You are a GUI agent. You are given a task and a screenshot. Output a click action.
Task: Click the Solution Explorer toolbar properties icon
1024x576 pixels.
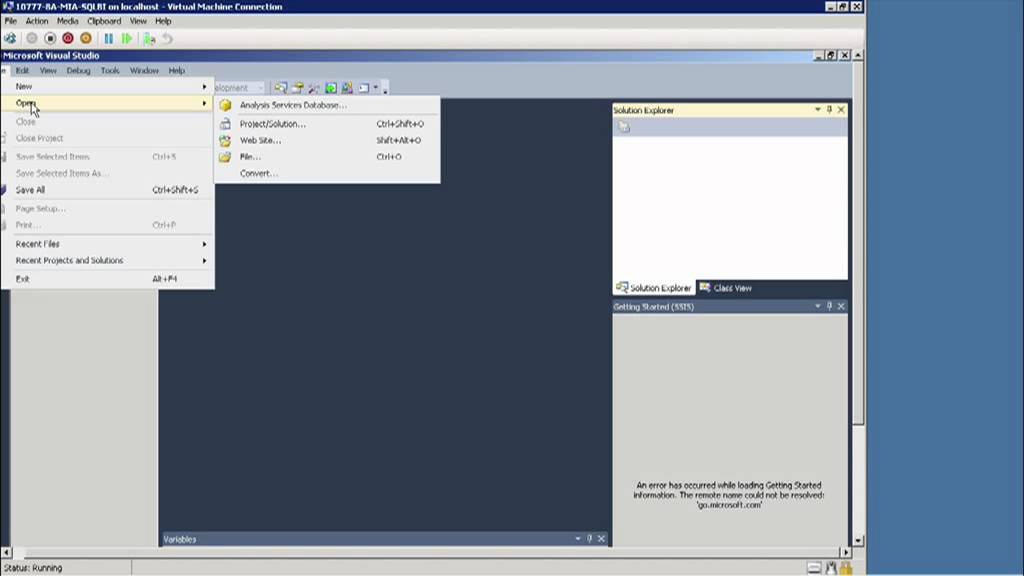(x=624, y=127)
